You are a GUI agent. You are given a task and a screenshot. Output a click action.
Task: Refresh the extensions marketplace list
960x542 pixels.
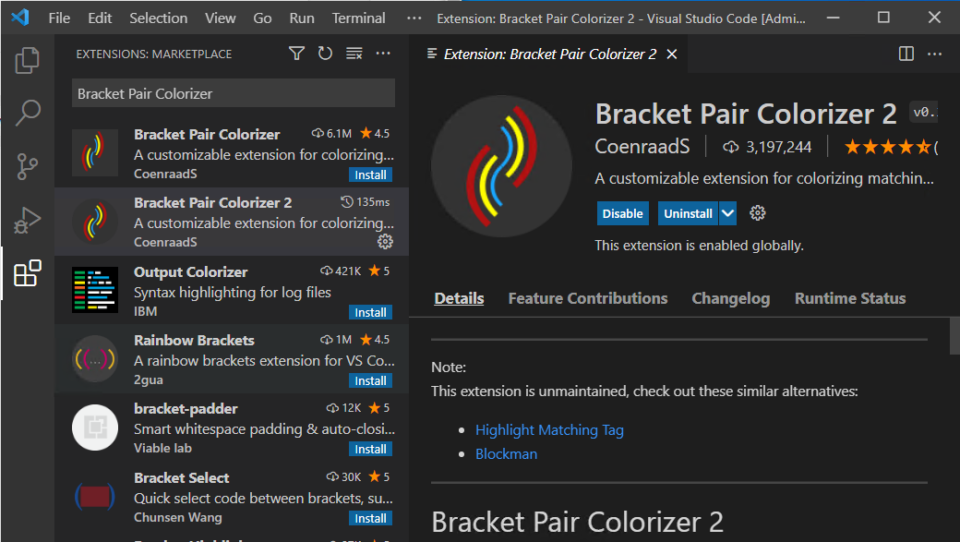click(325, 54)
